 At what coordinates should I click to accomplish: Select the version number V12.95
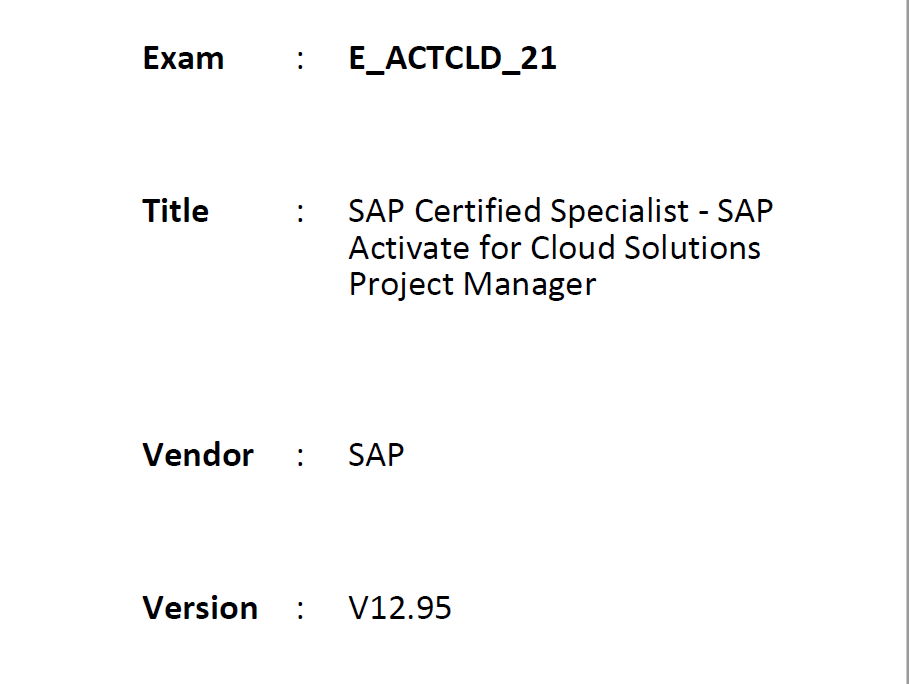(x=400, y=608)
